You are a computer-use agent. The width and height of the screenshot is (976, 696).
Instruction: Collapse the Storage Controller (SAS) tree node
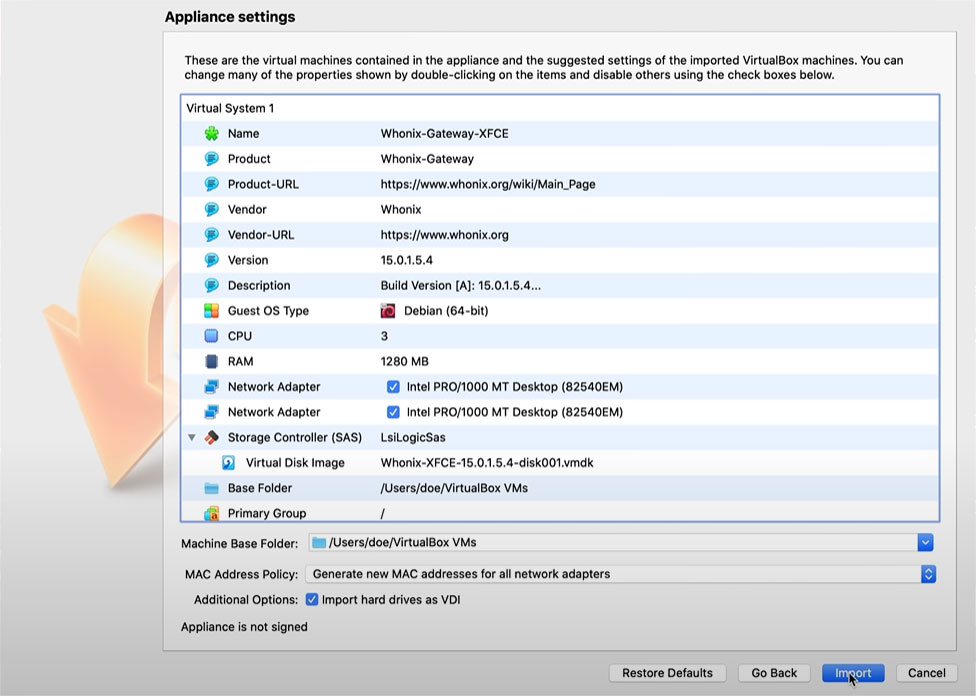(x=192, y=437)
